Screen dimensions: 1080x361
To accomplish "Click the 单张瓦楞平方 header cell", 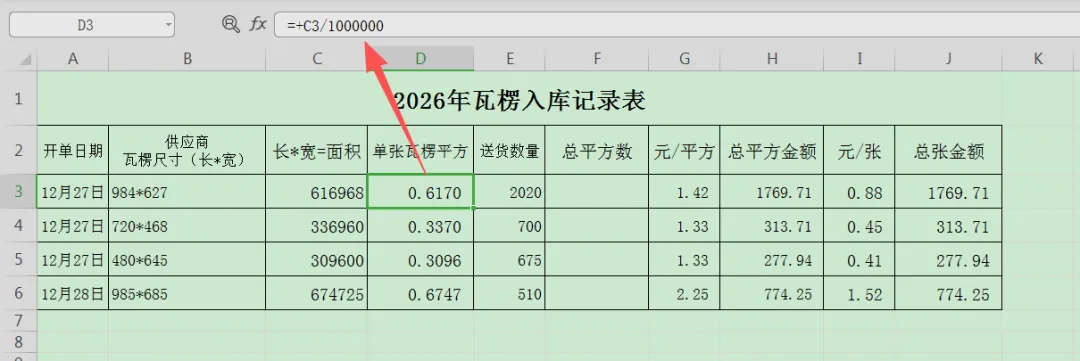I will click(x=421, y=150).
